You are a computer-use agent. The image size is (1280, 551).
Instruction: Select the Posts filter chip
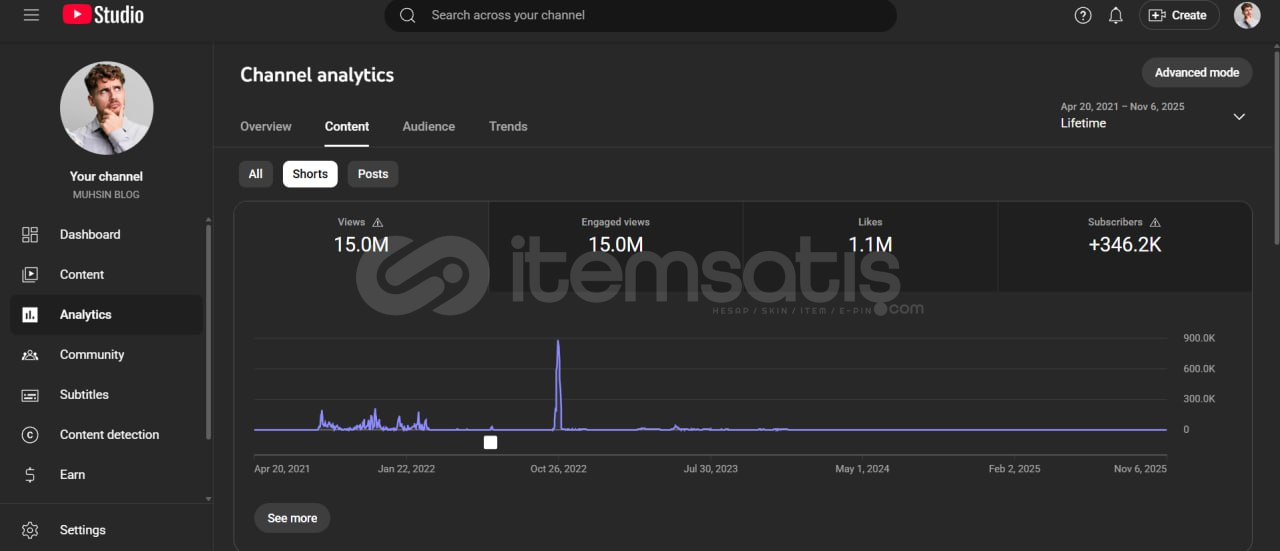[373, 174]
